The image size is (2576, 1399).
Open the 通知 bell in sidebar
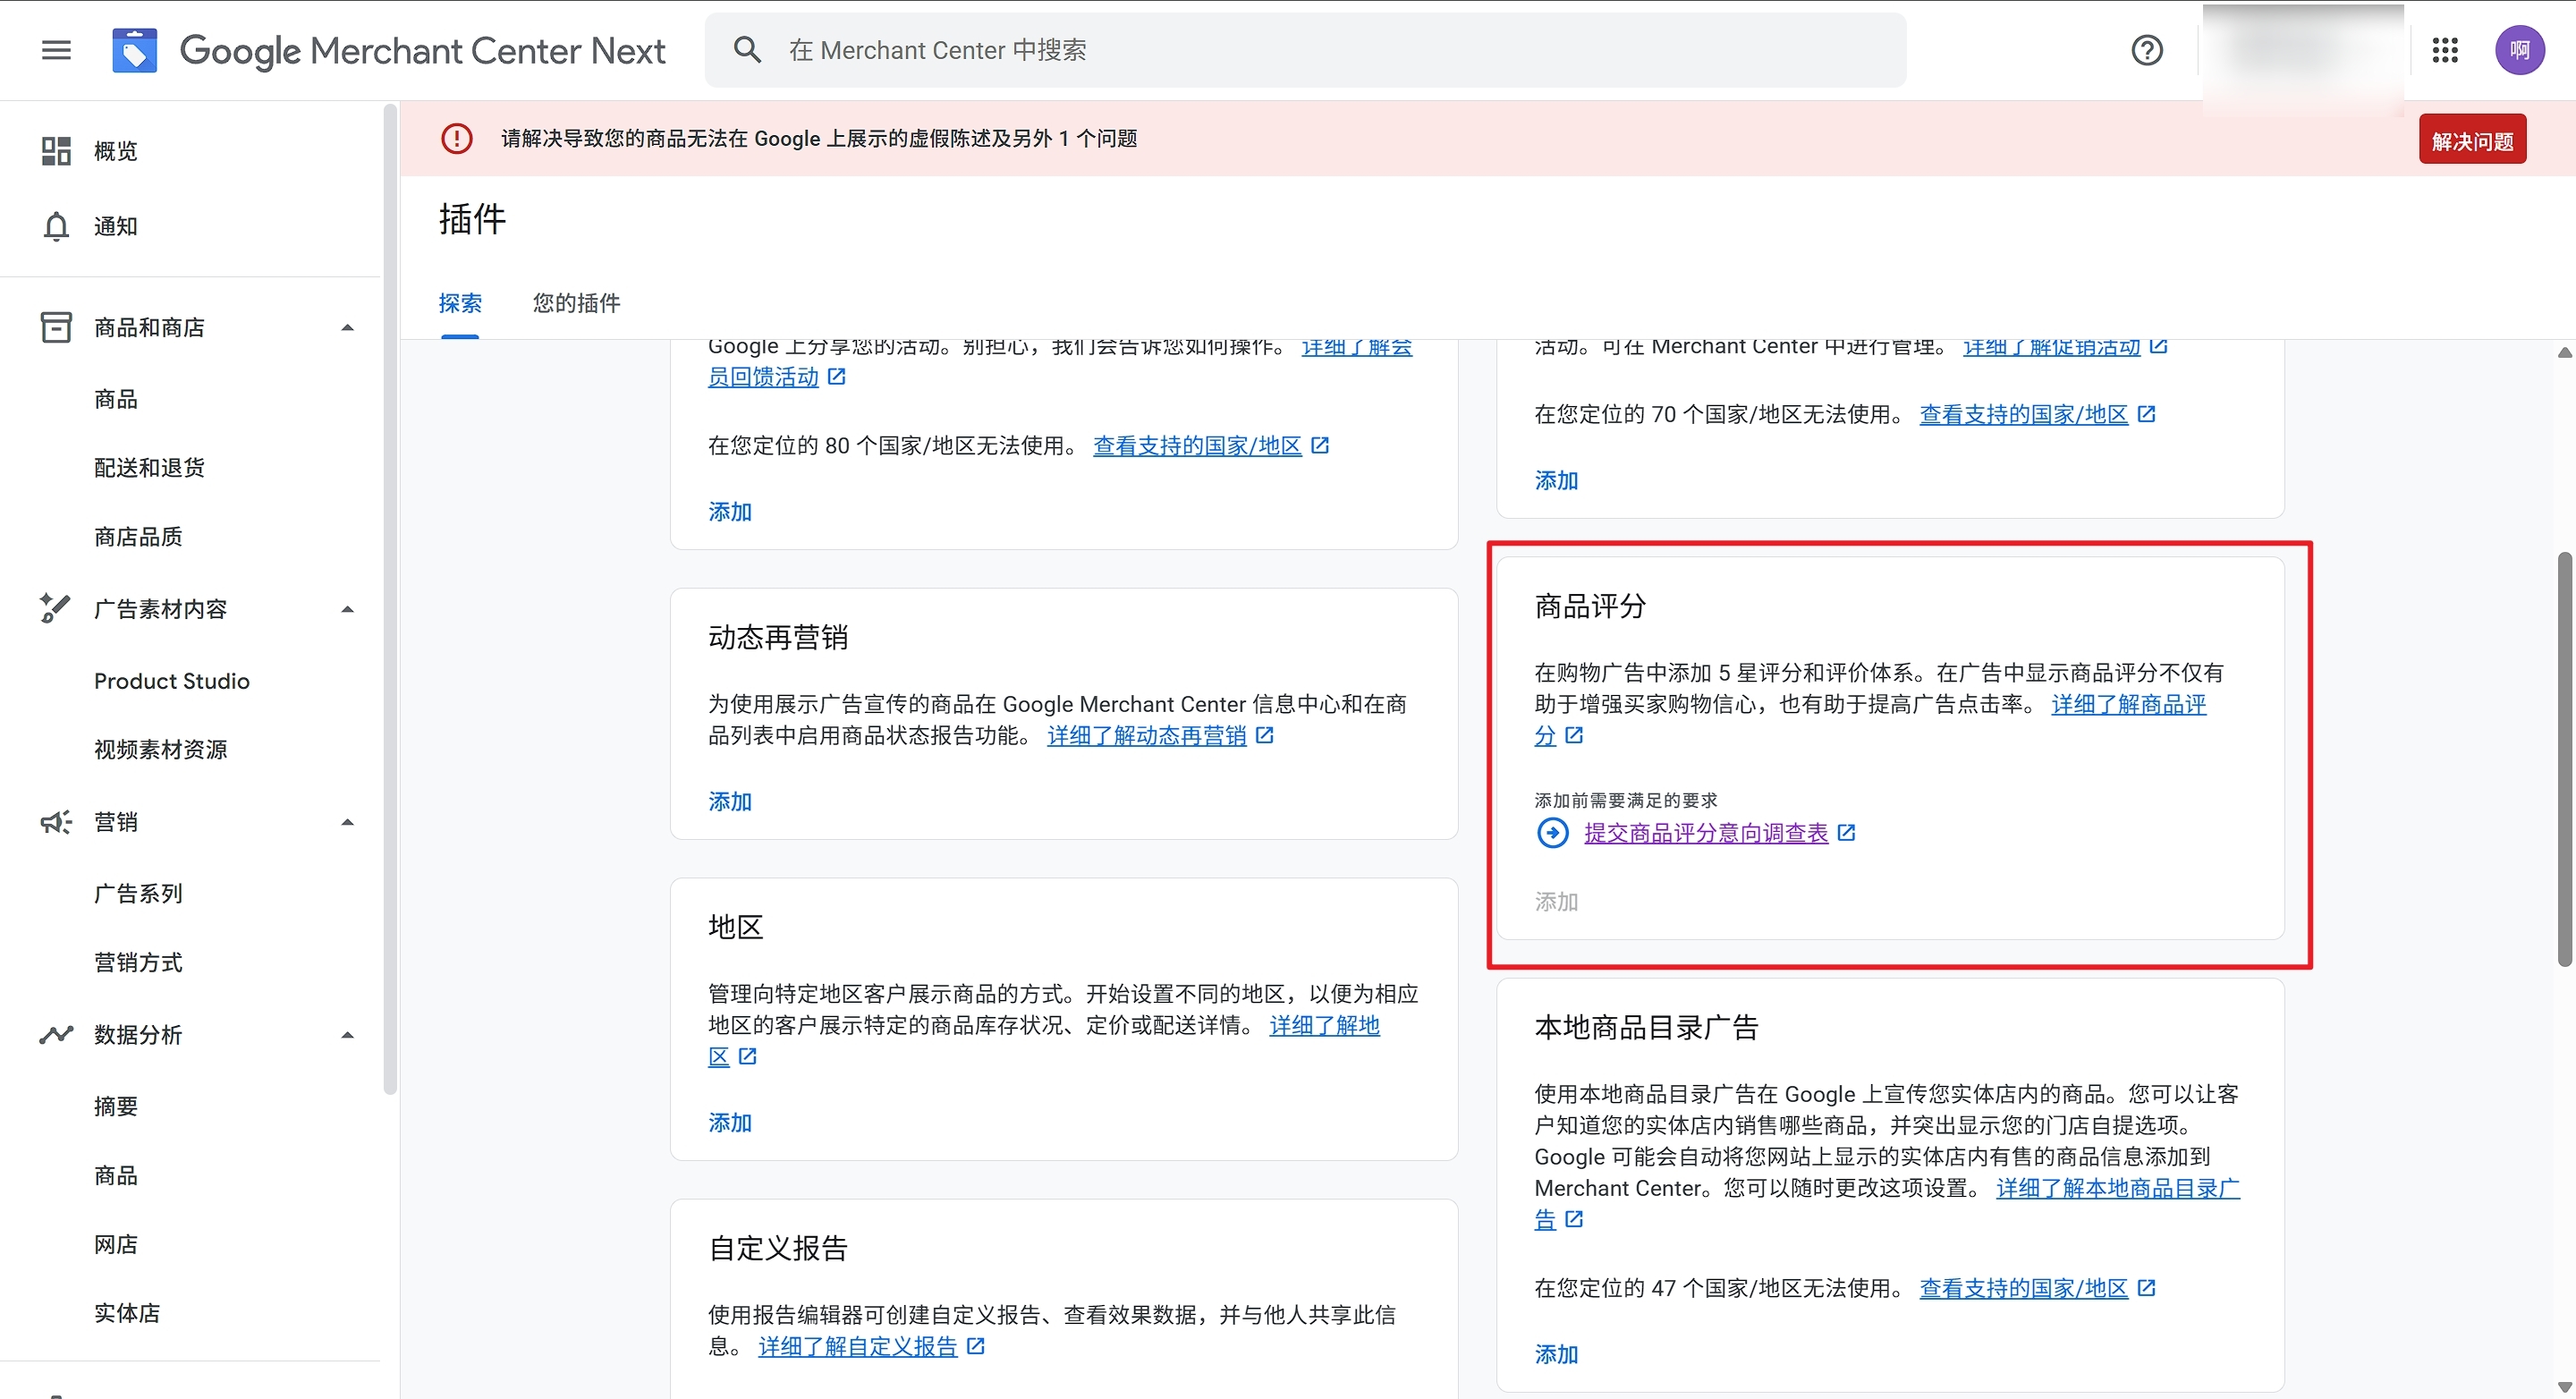[x=56, y=226]
